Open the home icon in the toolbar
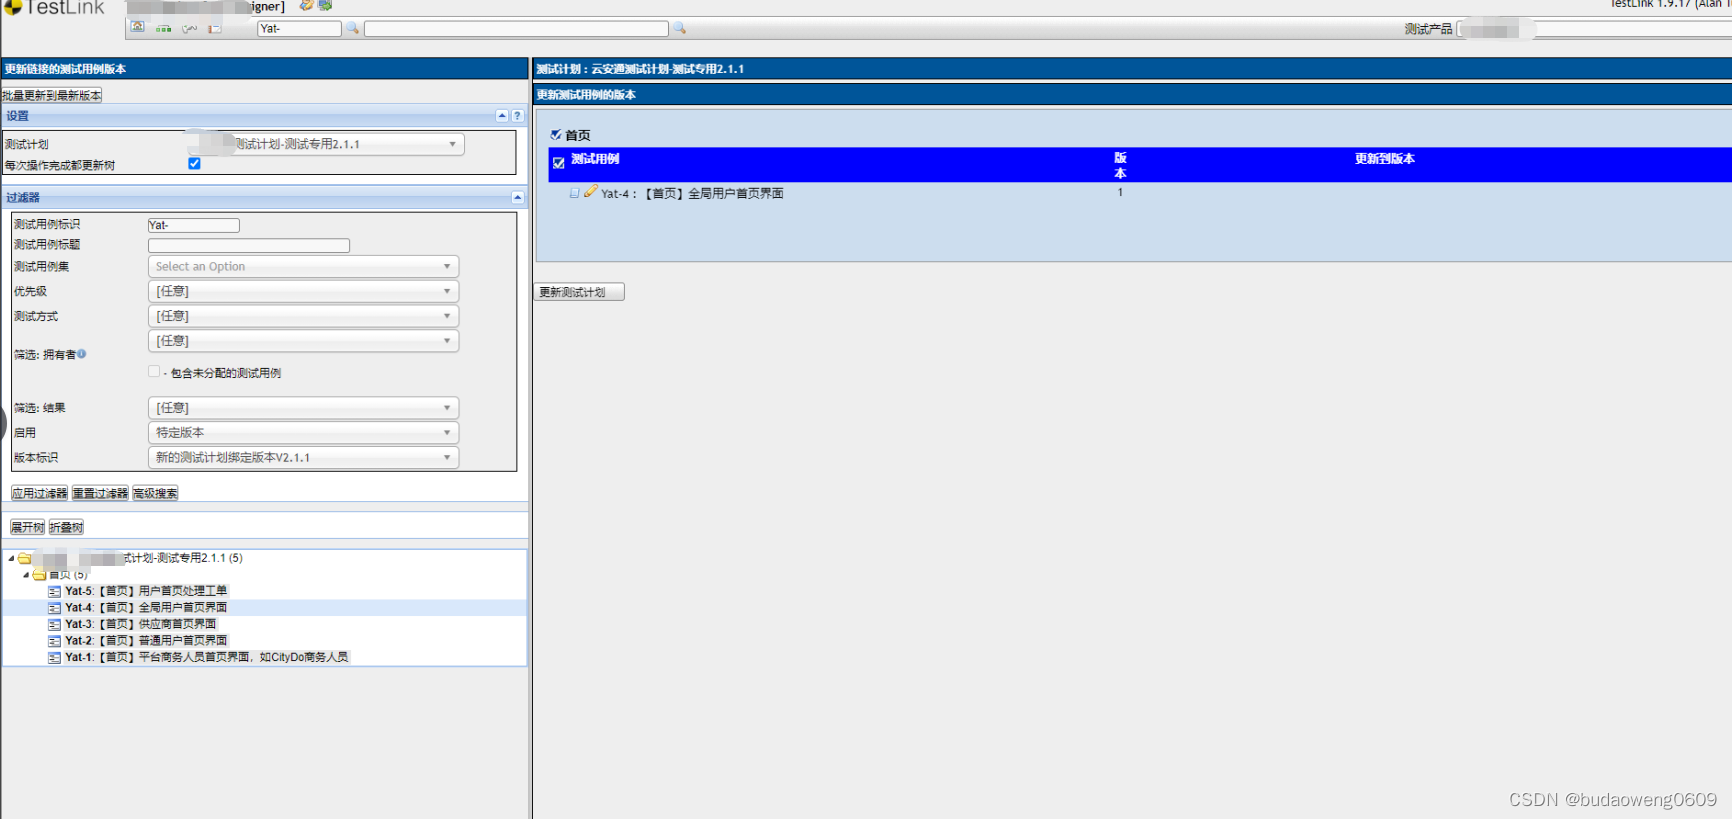1732x819 pixels. pos(138,27)
